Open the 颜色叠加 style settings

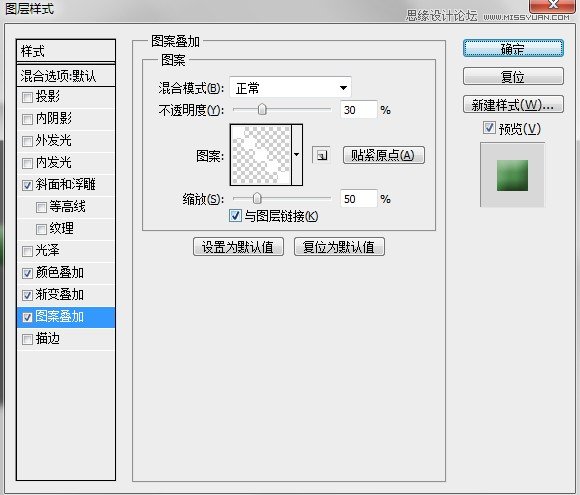pos(60,272)
